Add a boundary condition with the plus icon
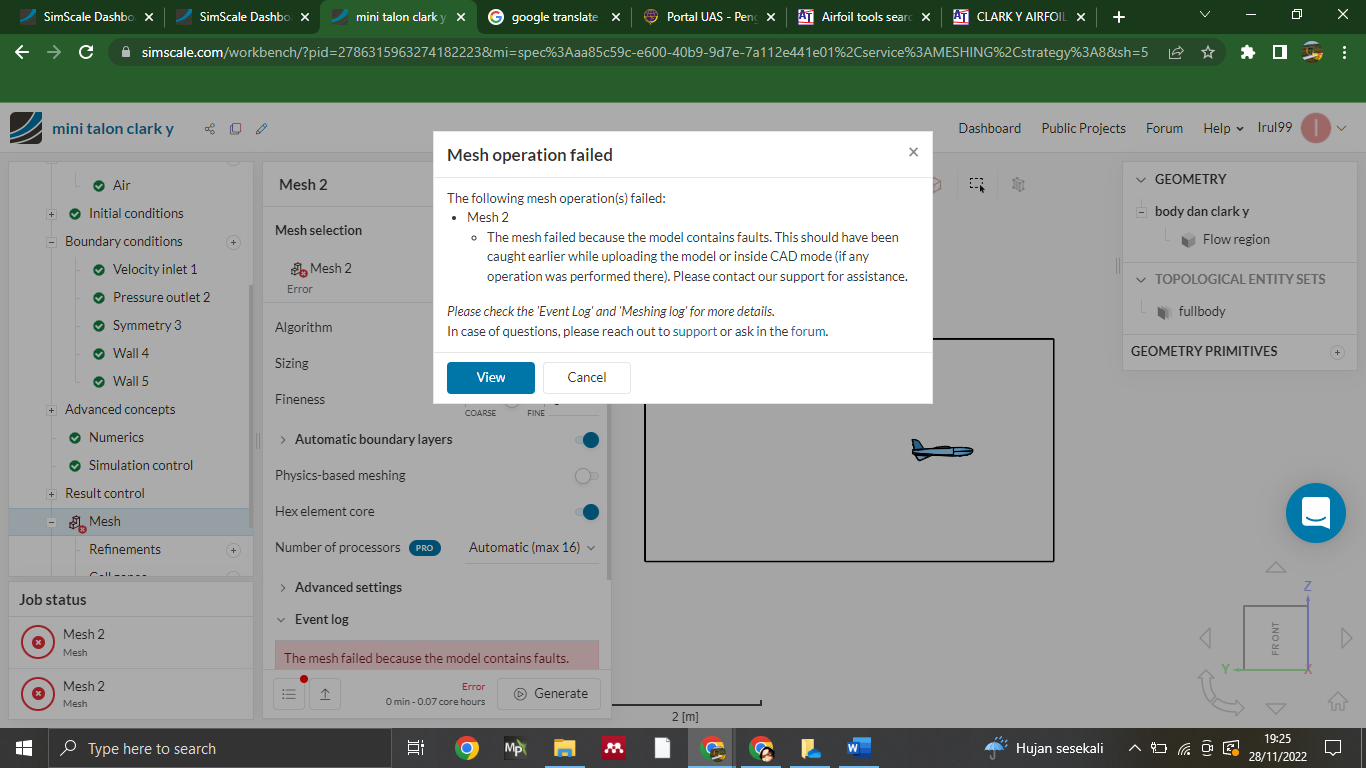Image resolution: width=1366 pixels, height=768 pixels. [x=233, y=242]
